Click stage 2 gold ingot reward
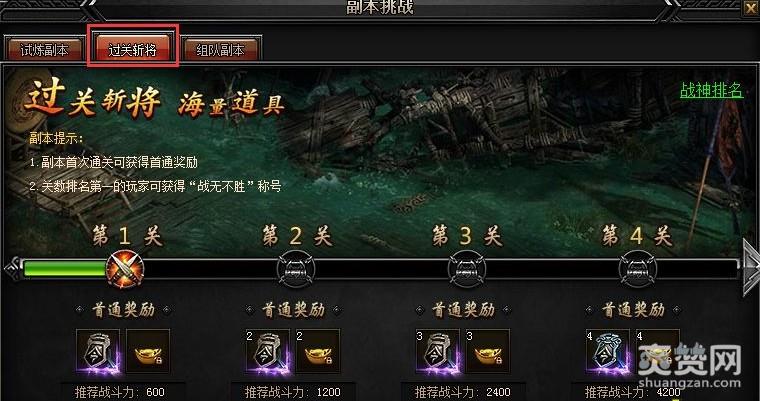 (318, 351)
